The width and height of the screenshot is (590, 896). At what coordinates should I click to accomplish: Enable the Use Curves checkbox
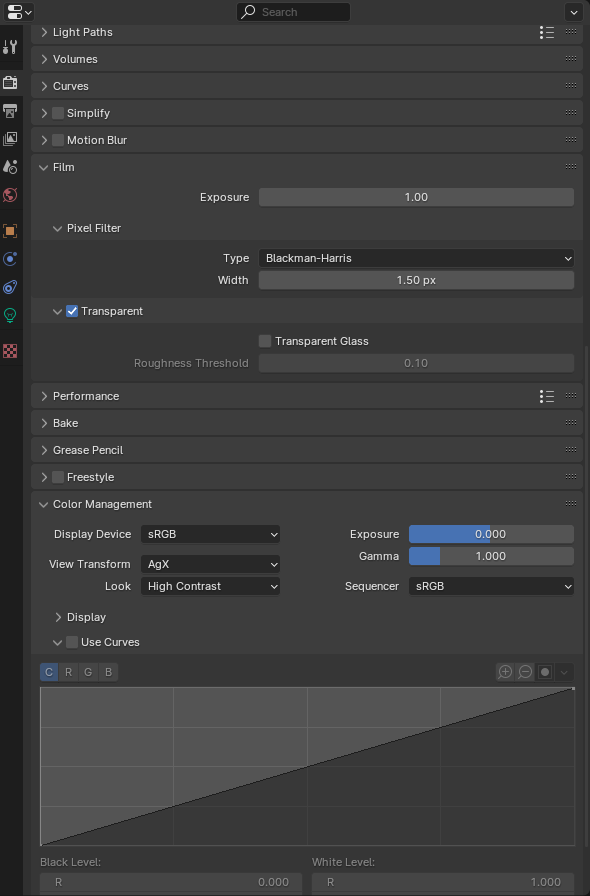click(72, 642)
